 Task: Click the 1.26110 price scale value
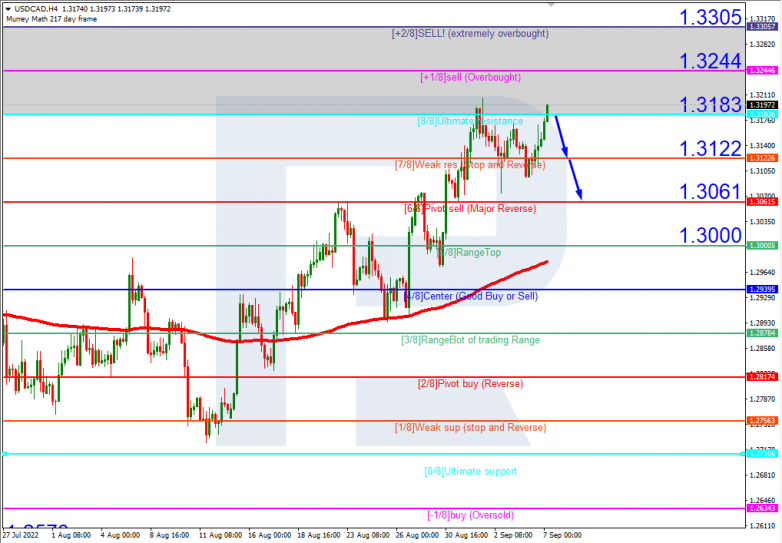pos(763,526)
